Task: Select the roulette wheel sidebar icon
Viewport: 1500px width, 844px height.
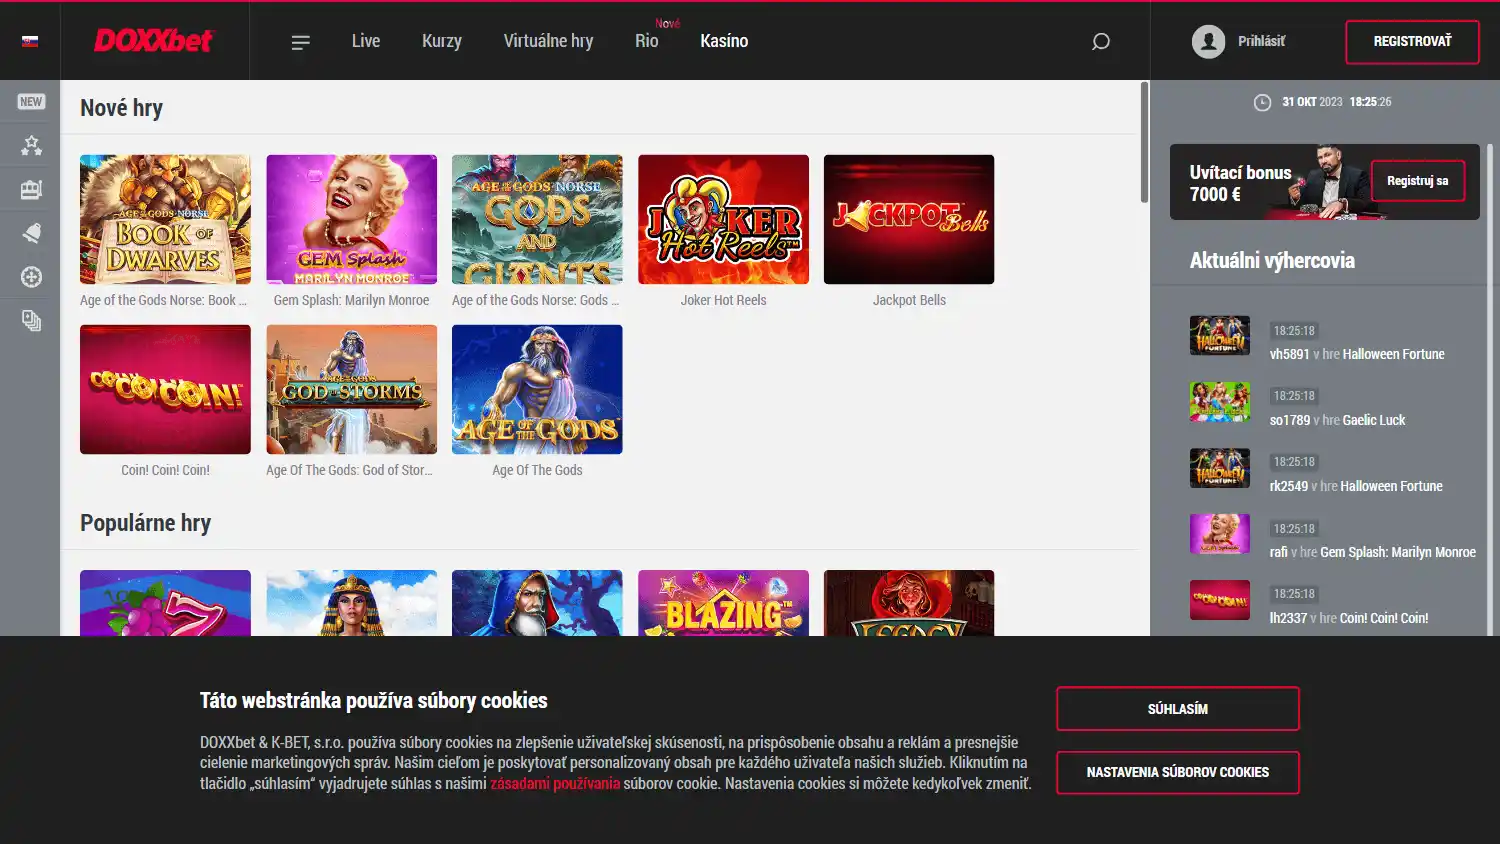Action: click(31, 277)
